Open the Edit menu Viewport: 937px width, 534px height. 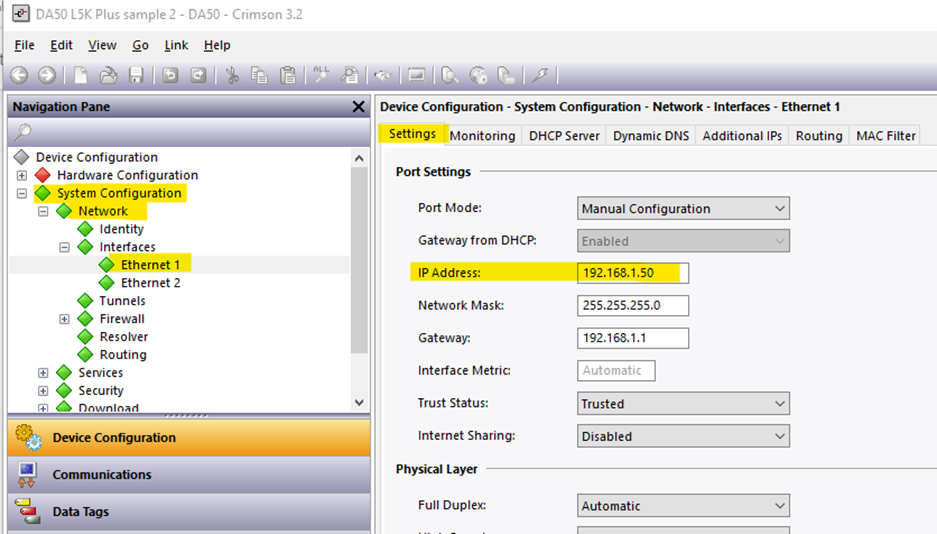61,45
